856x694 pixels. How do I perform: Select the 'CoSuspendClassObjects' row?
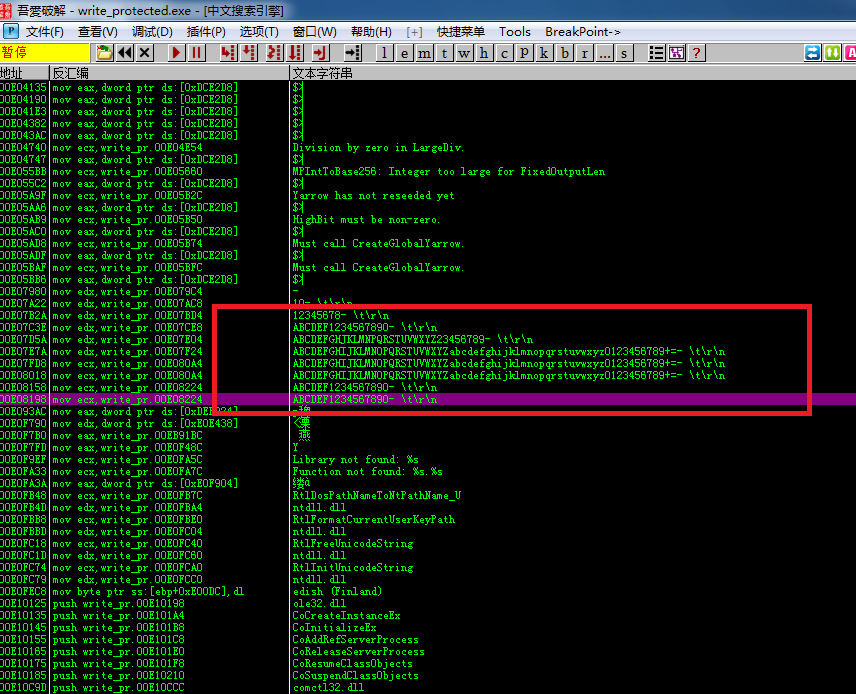click(428, 675)
